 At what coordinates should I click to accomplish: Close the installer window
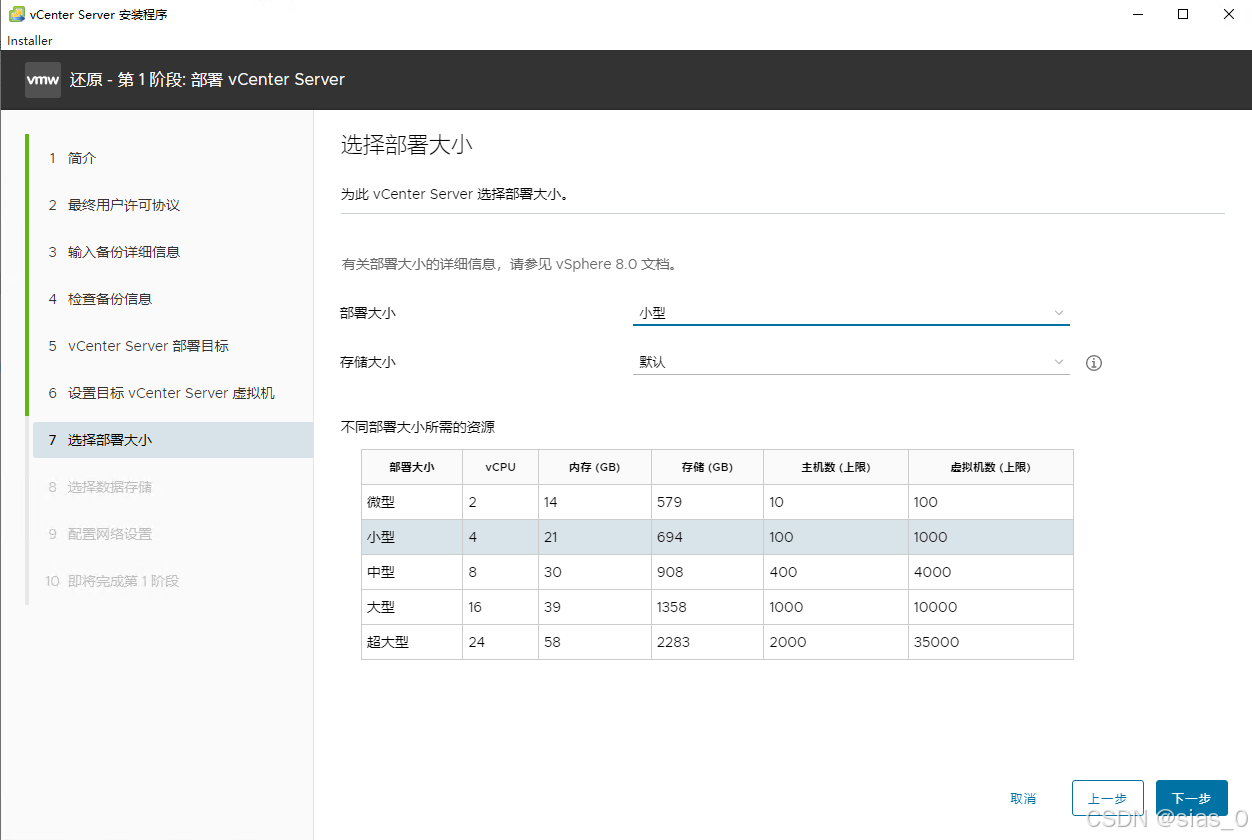point(1229,14)
